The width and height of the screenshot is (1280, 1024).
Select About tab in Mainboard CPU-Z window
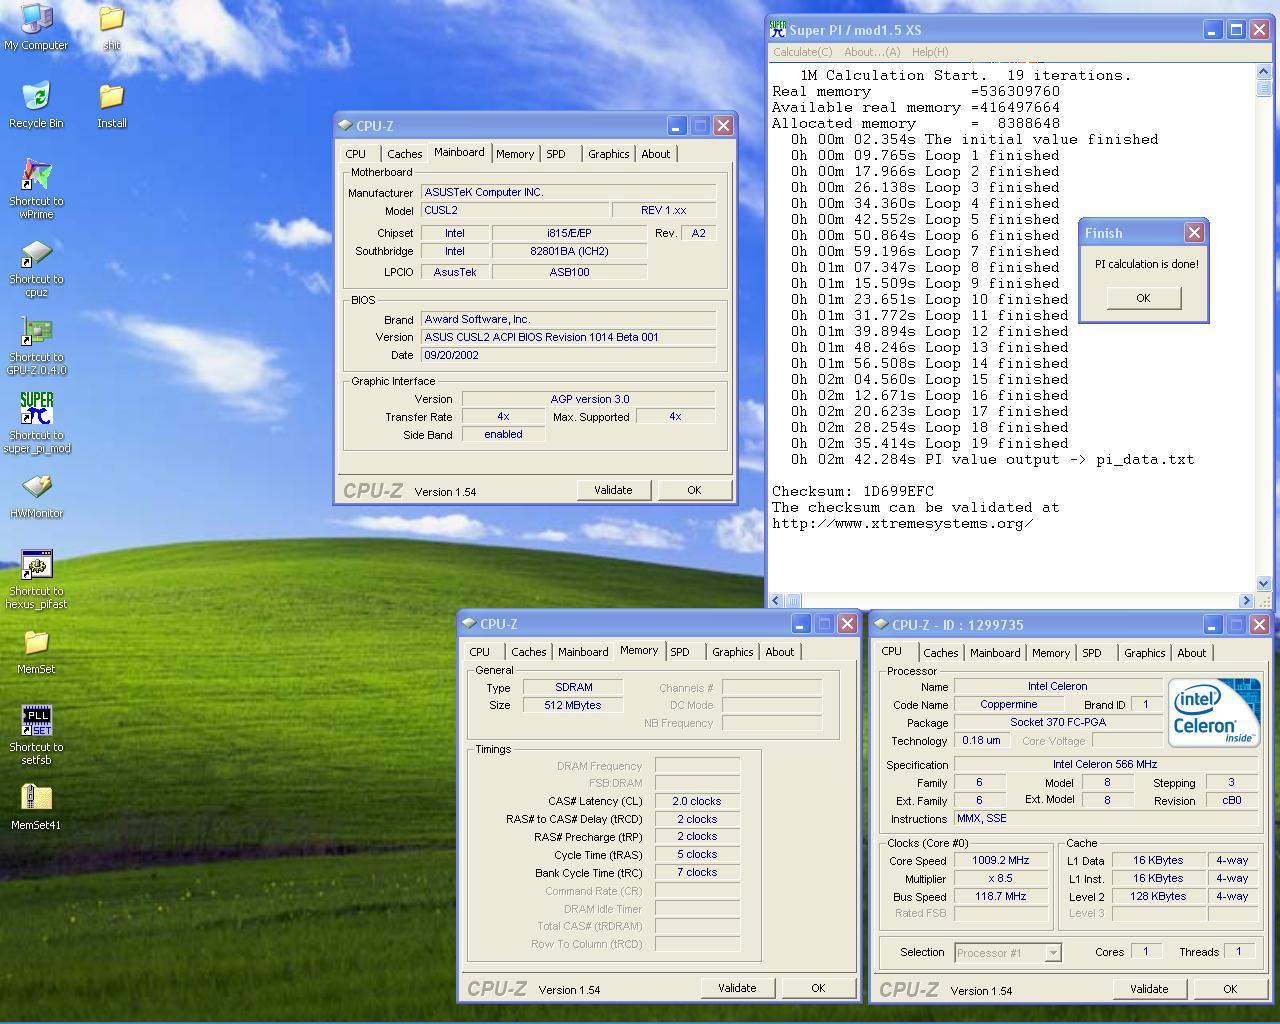pyautogui.click(x=656, y=154)
